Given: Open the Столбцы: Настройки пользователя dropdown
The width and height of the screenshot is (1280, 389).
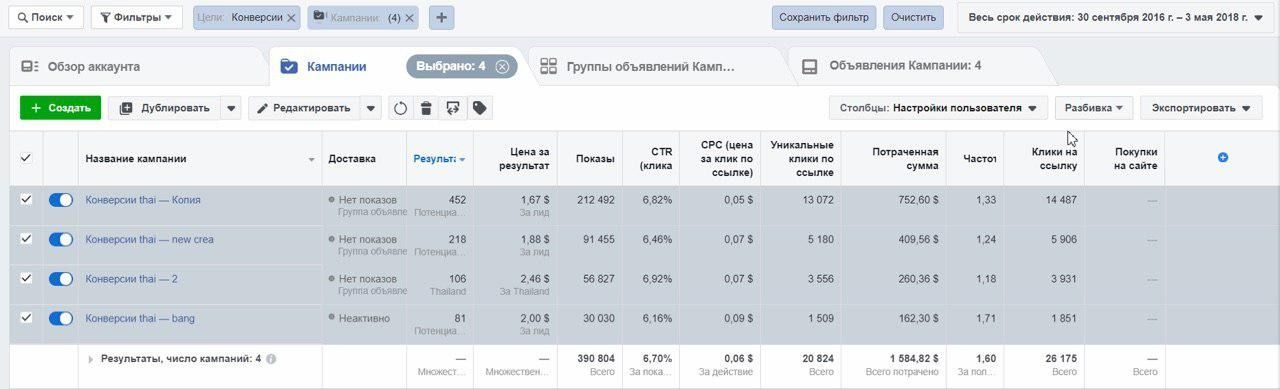Looking at the screenshot, I should pyautogui.click(x=938, y=108).
